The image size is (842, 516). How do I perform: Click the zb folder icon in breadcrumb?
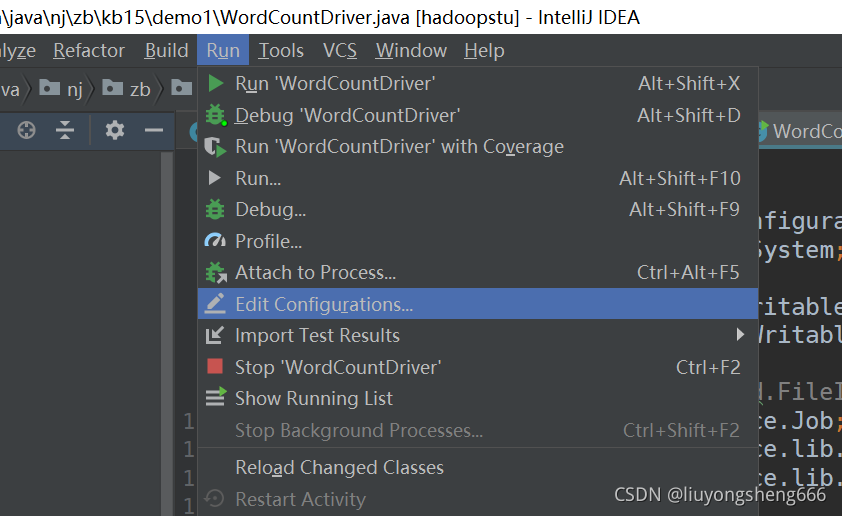click(x=113, y=87)
